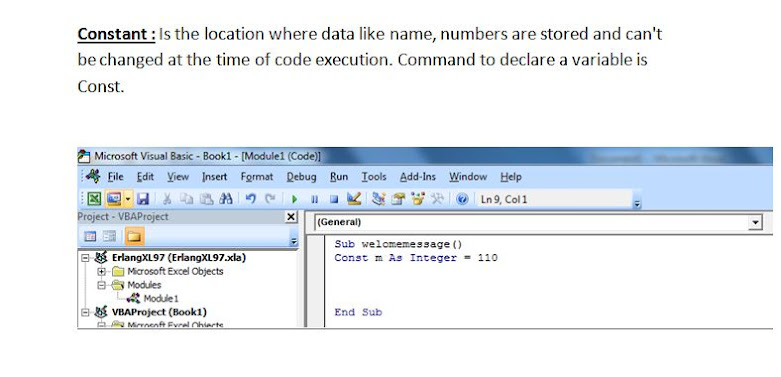This screenshot has width=781, height=377.
Task: Click the Cut scissors icon
Action: point(167,199)
